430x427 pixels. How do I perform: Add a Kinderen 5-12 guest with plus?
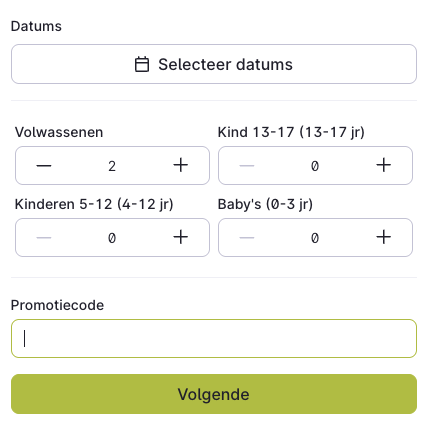[181, 237]
